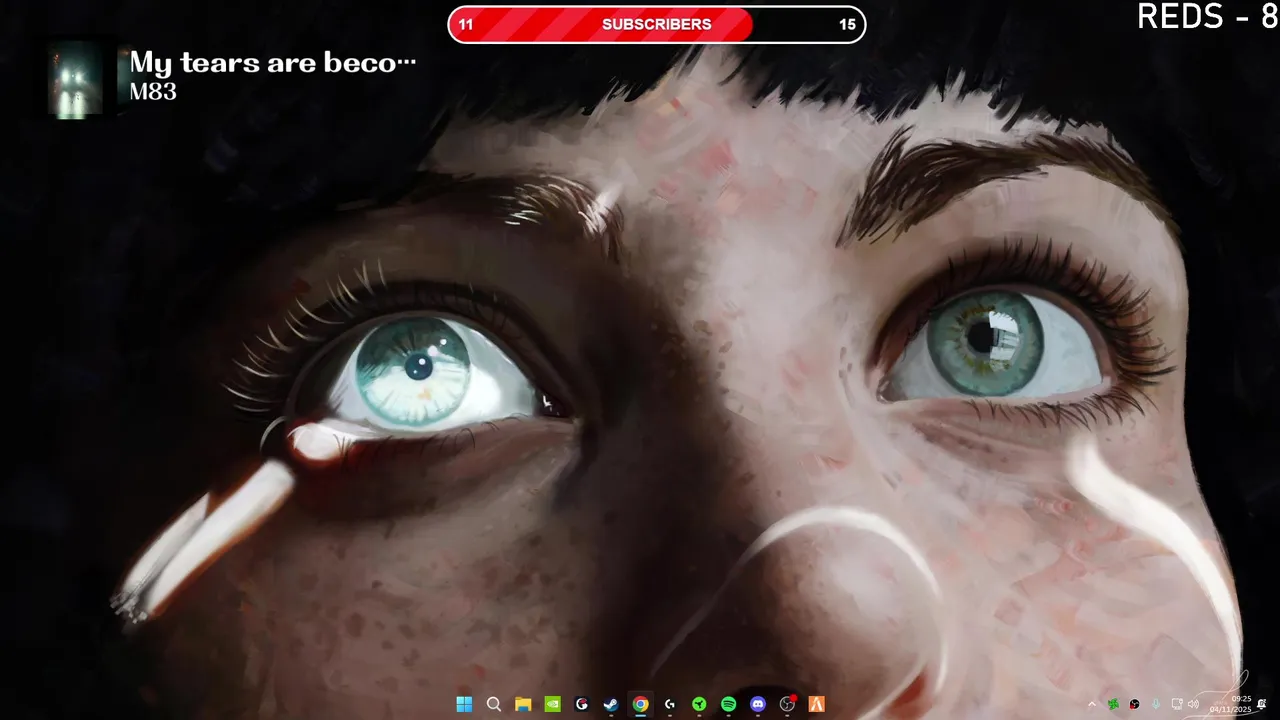Open the green Razer app on the taskbar
This screenshot has height=720, width=1280.
click(699, 704)
